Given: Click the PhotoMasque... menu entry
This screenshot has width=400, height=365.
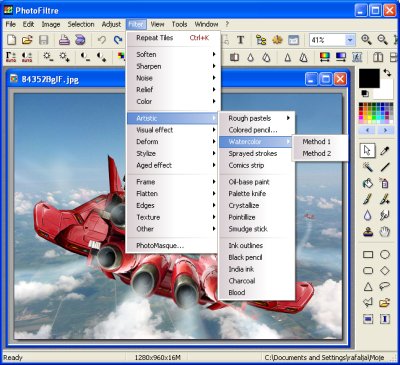Looking at the screenshot, I should tap(160, 246).
